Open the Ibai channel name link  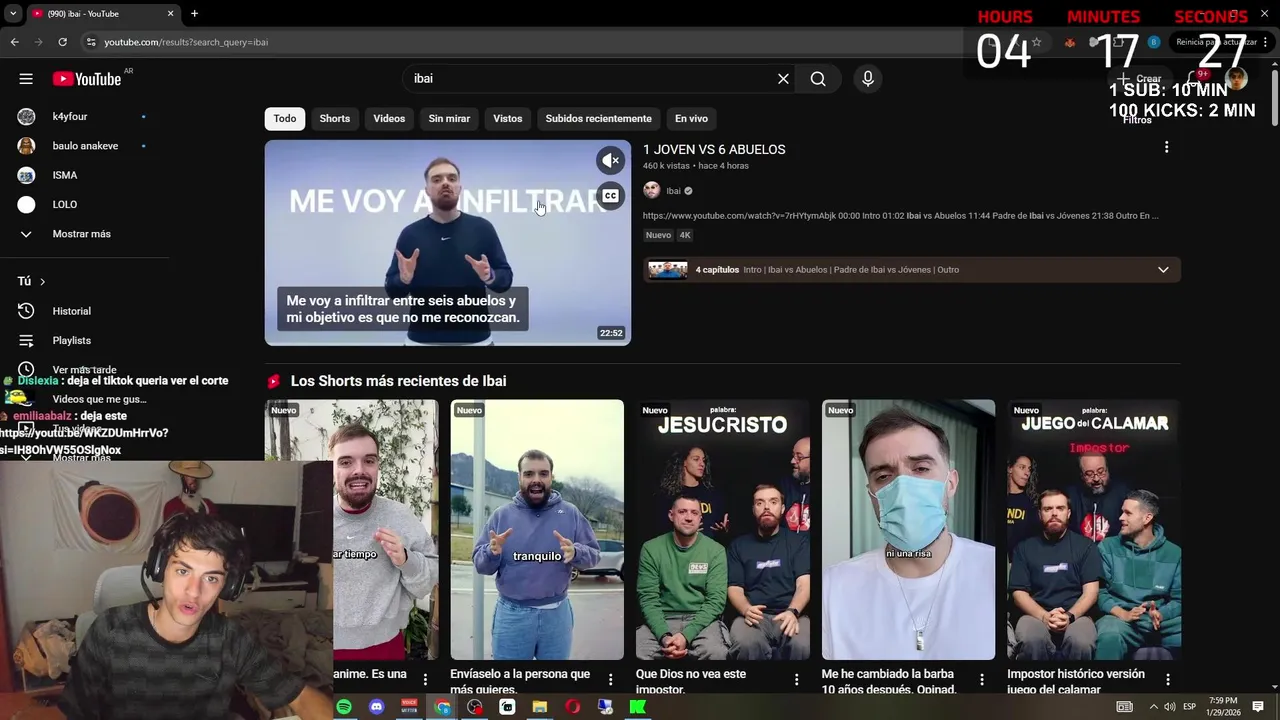click(x=673, y=191)
